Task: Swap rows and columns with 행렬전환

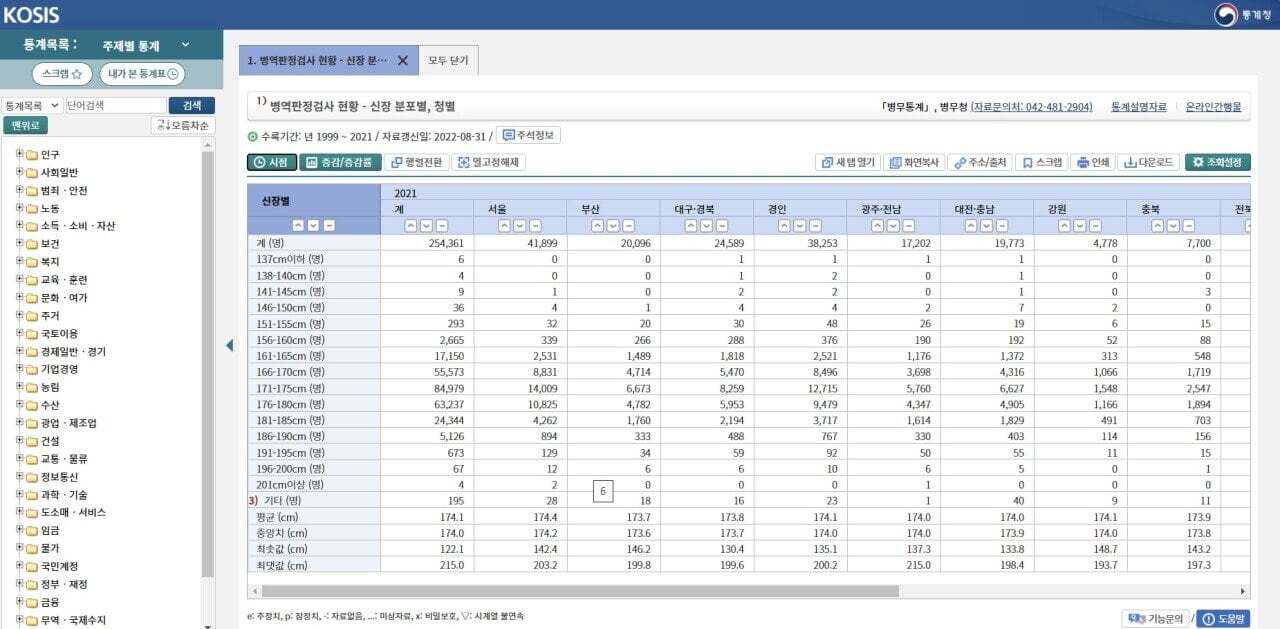Action: click(416, 162)
